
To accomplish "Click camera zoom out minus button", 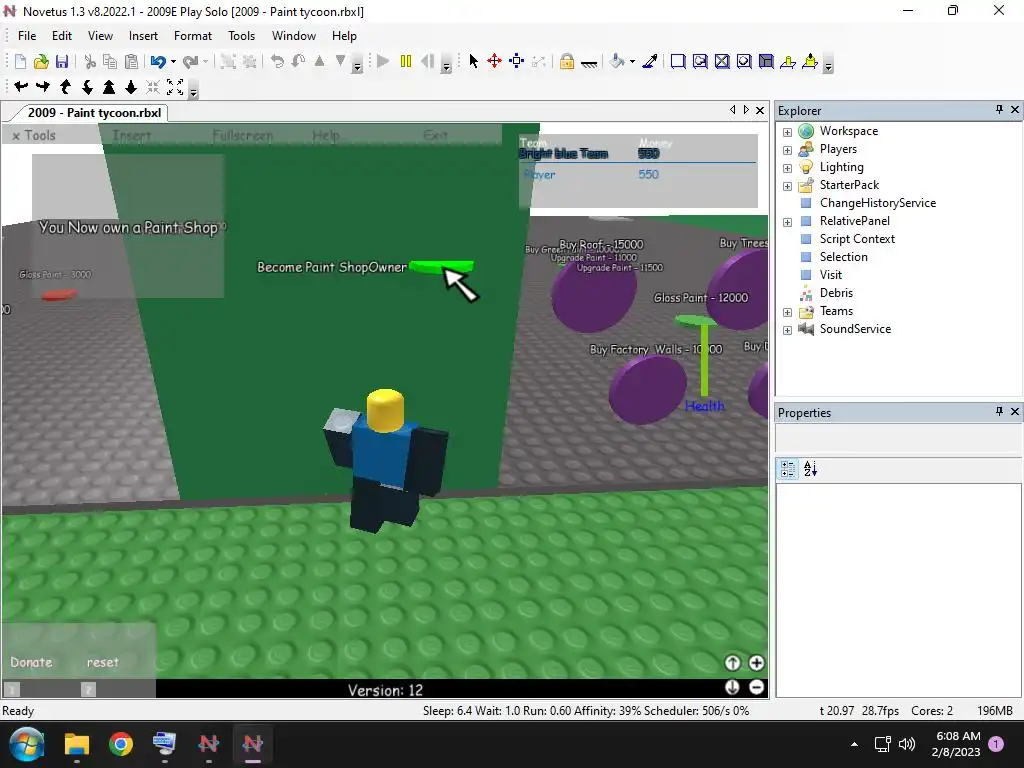I will (x=756, y=687).
